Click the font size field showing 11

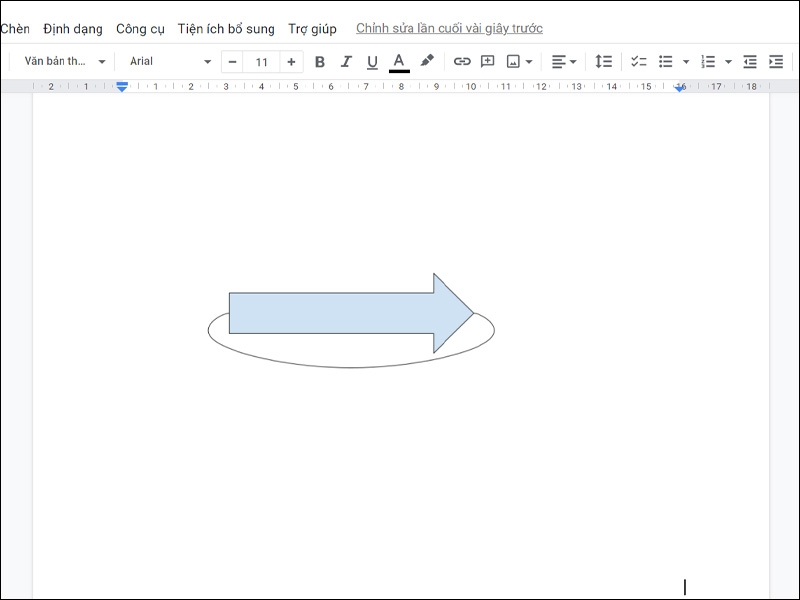pyautogui.click(x=261, y=62)
